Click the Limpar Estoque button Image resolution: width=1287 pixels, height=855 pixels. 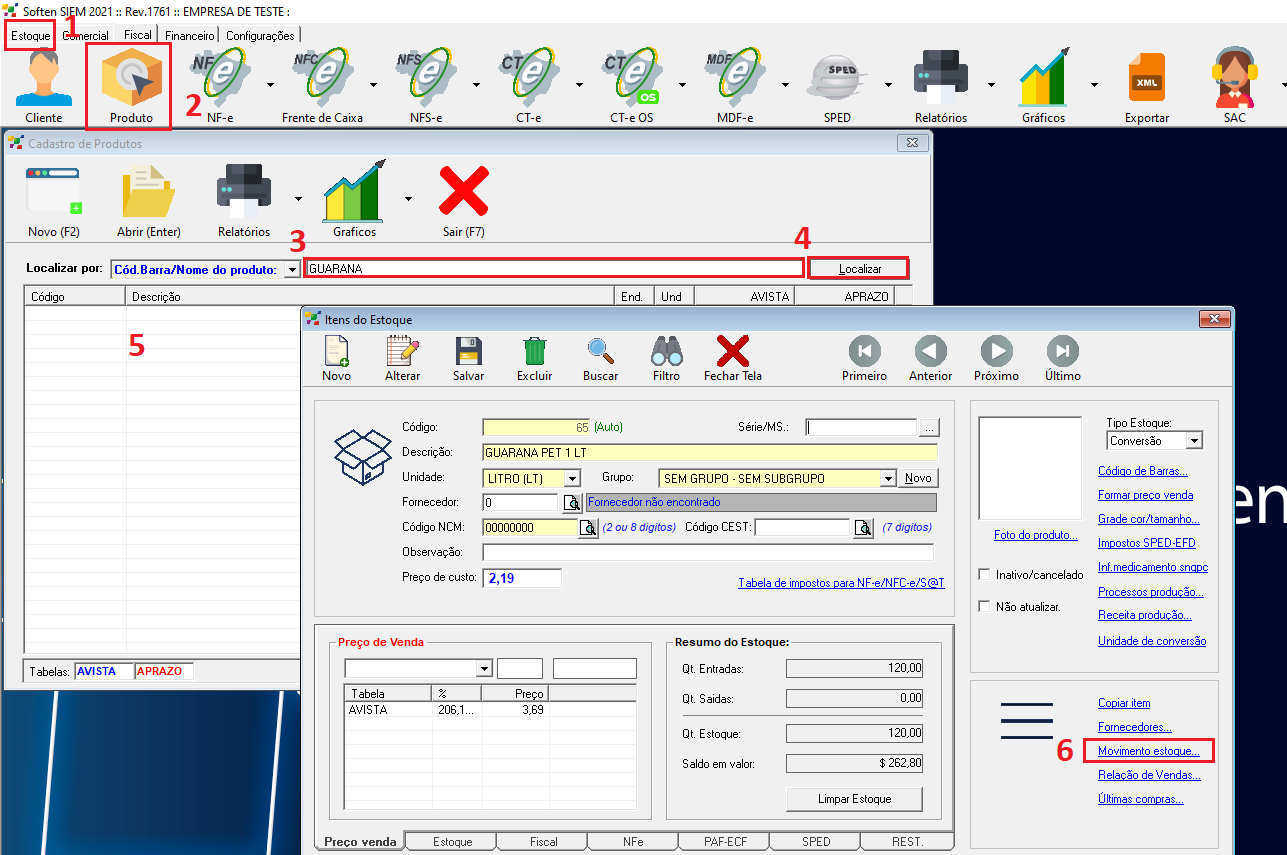[854, 799]
